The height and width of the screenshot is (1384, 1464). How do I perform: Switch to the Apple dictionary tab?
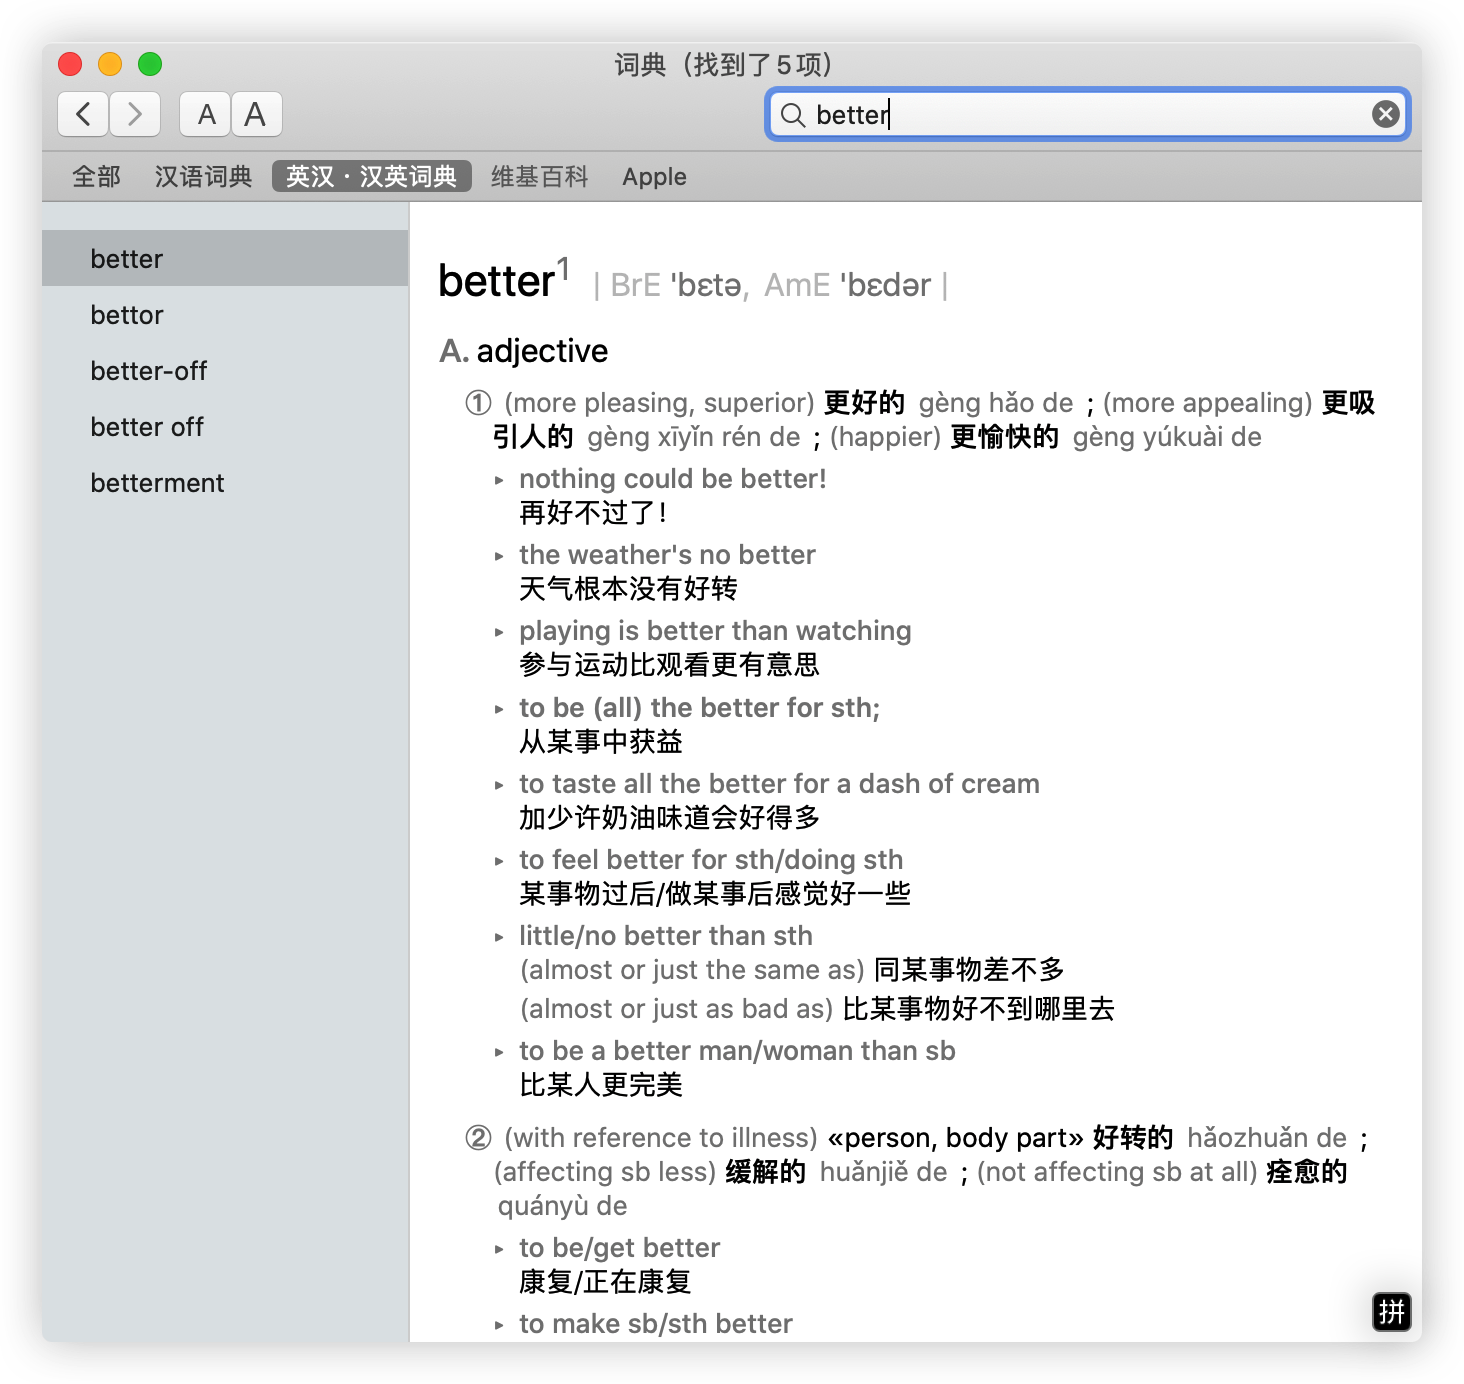point(654,177)
